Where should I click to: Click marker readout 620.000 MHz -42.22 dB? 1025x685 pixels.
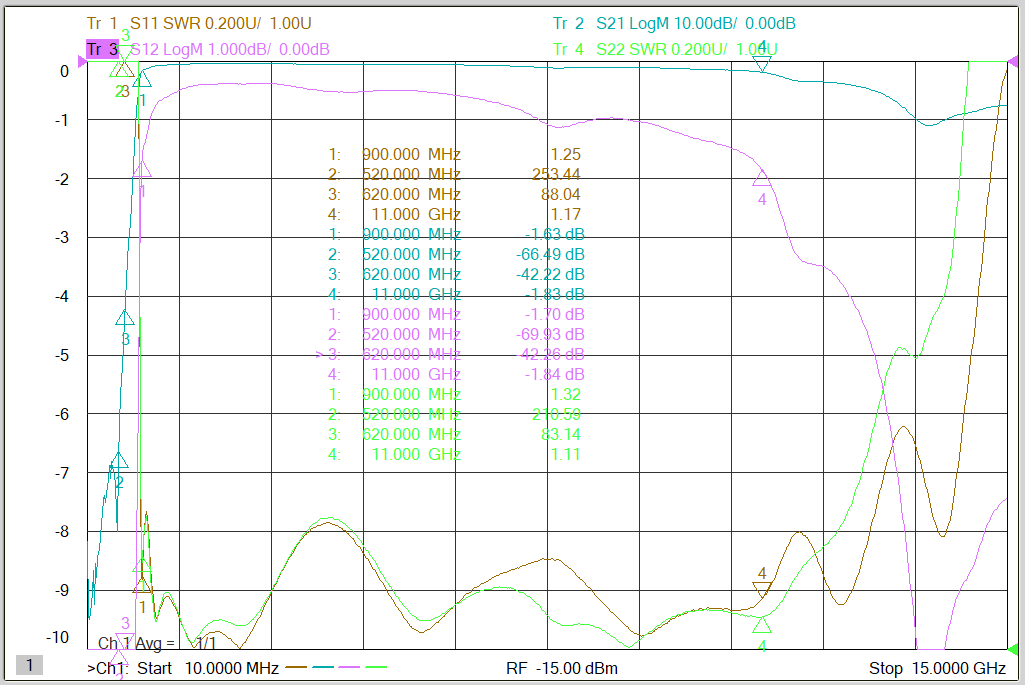[x=456, y=275]
